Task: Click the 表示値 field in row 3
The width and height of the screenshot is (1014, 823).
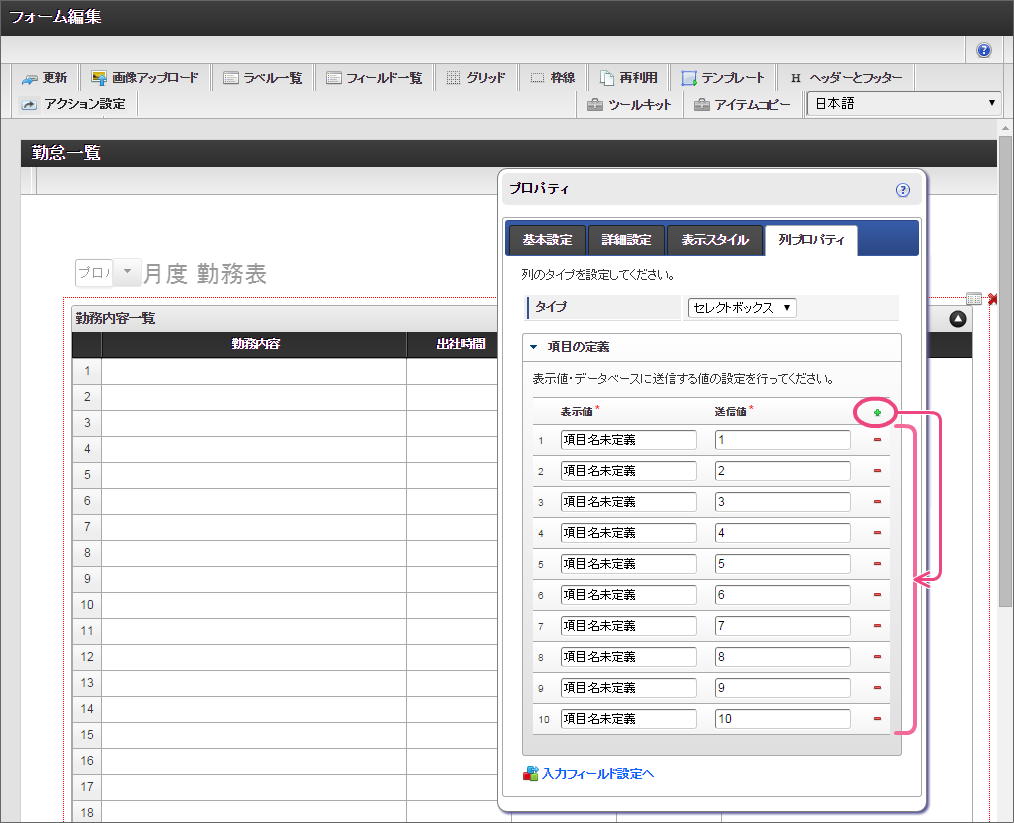Action: pyautogui.click(x=628, y=502)
